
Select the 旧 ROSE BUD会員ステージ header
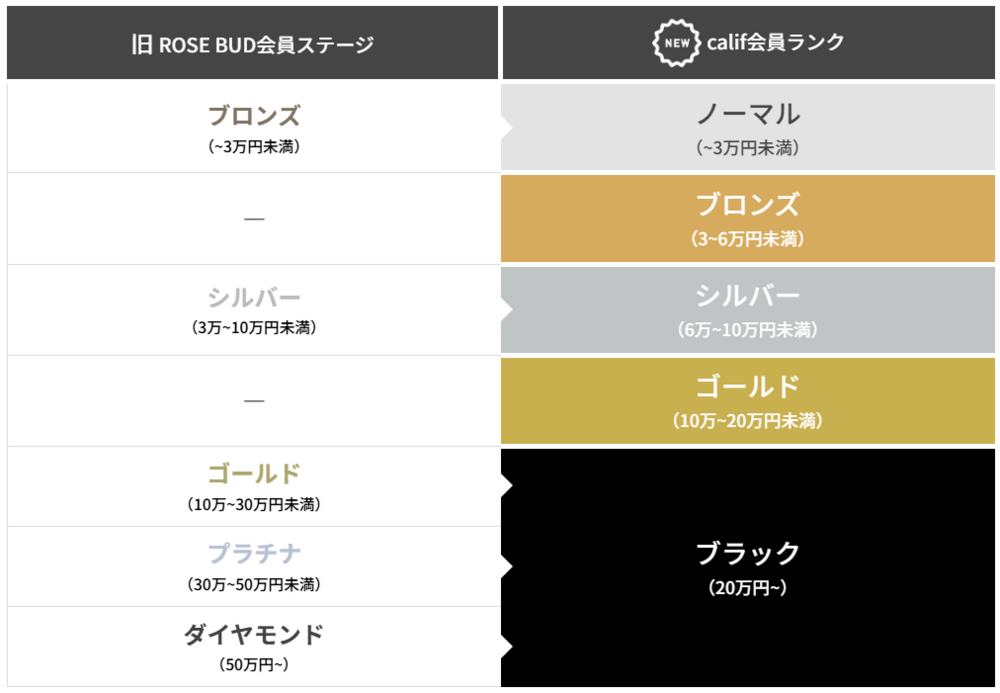[252, 44]
